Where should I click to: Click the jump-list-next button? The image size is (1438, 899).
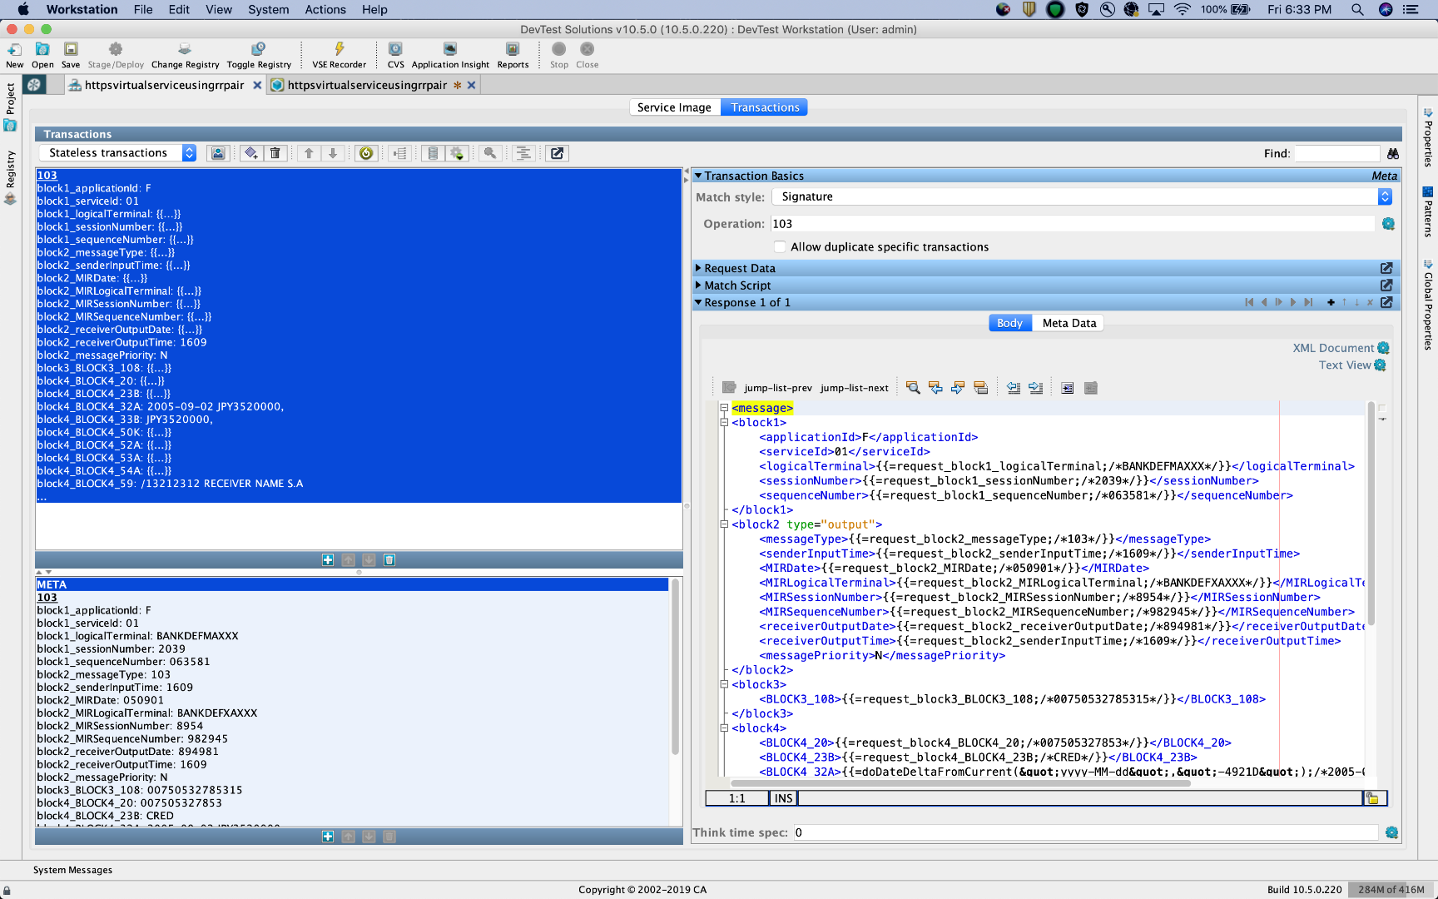[854, 388]
